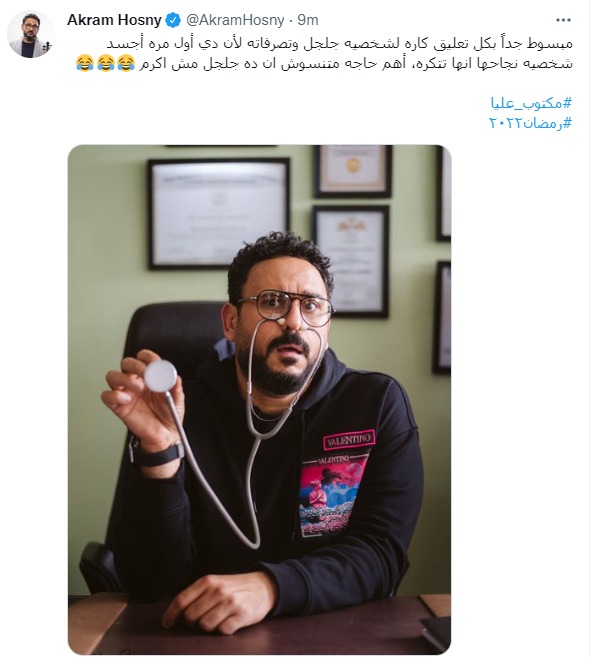Click the stethoscope disc held in hand

(x=160, y=376)
